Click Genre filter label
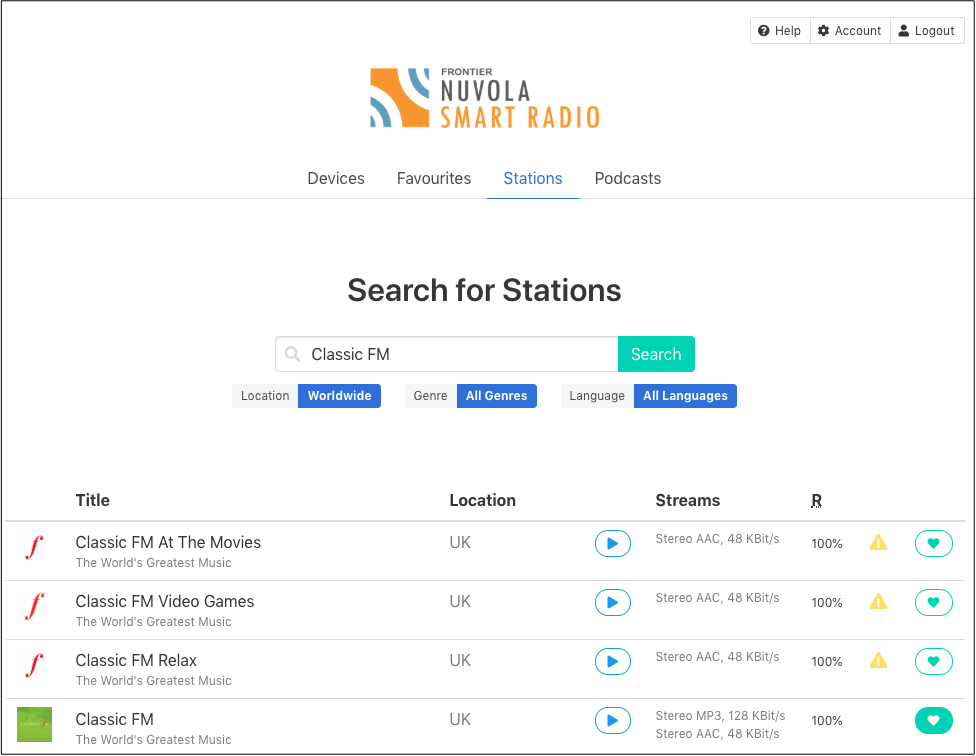The image size is (976, 756). (430, 396)
